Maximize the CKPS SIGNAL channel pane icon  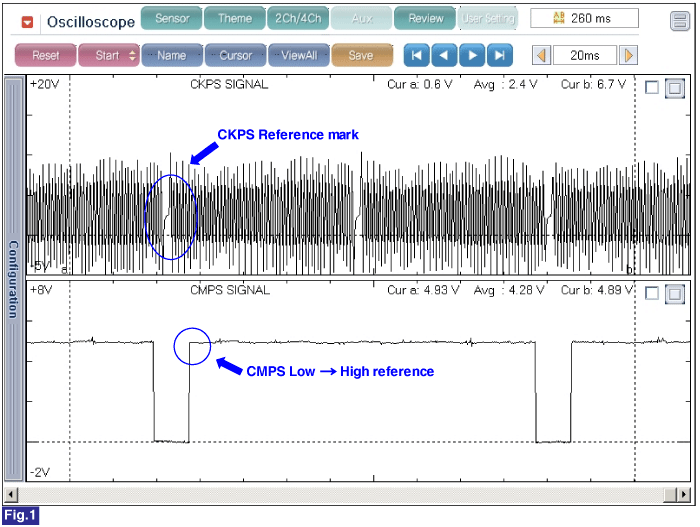tap(675, 88)
